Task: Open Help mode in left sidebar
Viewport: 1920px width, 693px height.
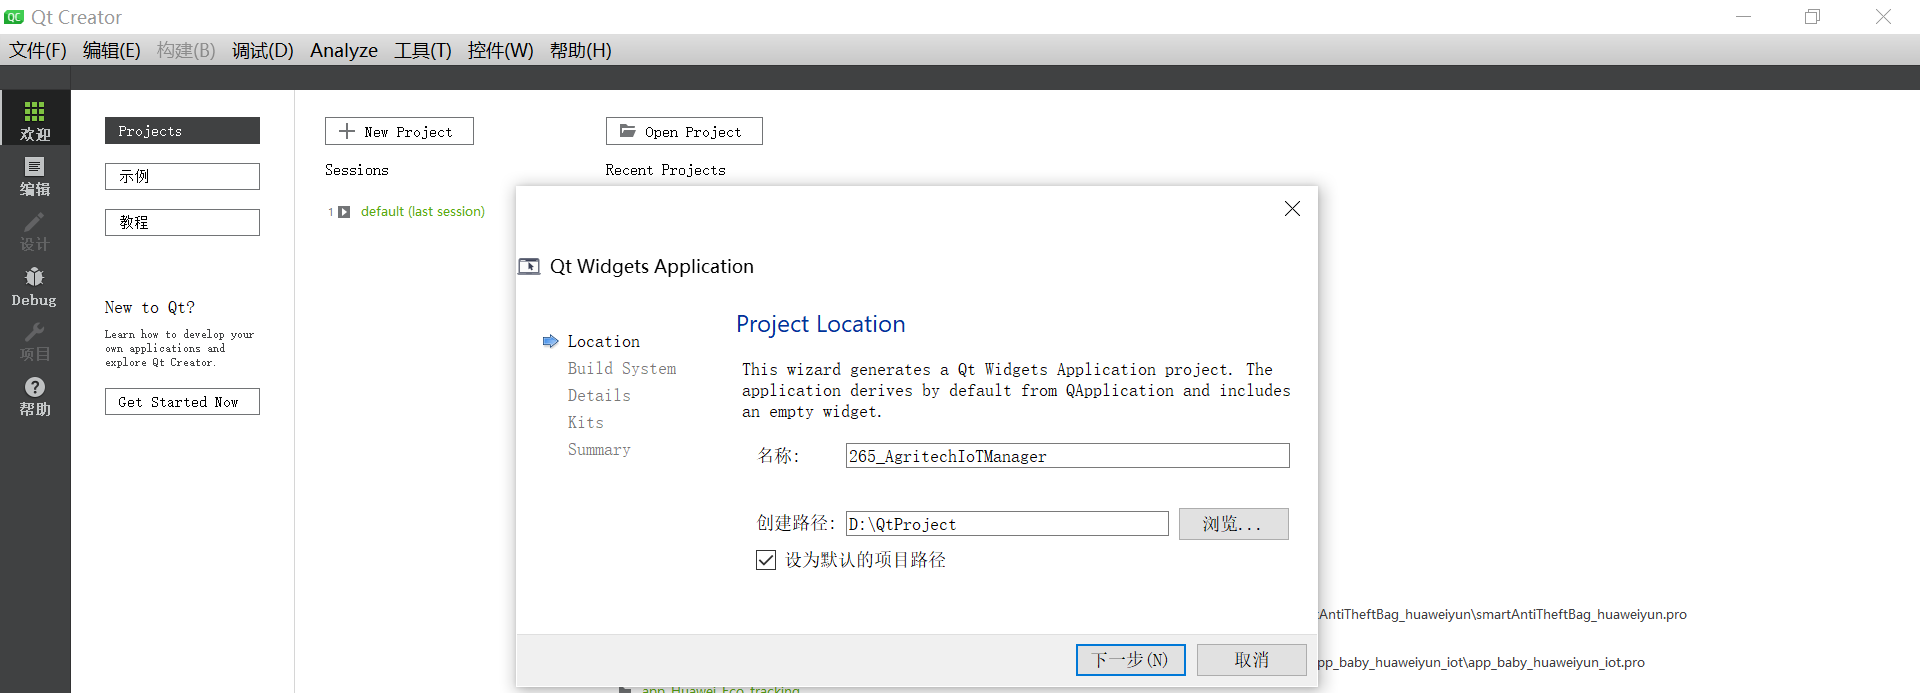Action: tap(35, 396)
